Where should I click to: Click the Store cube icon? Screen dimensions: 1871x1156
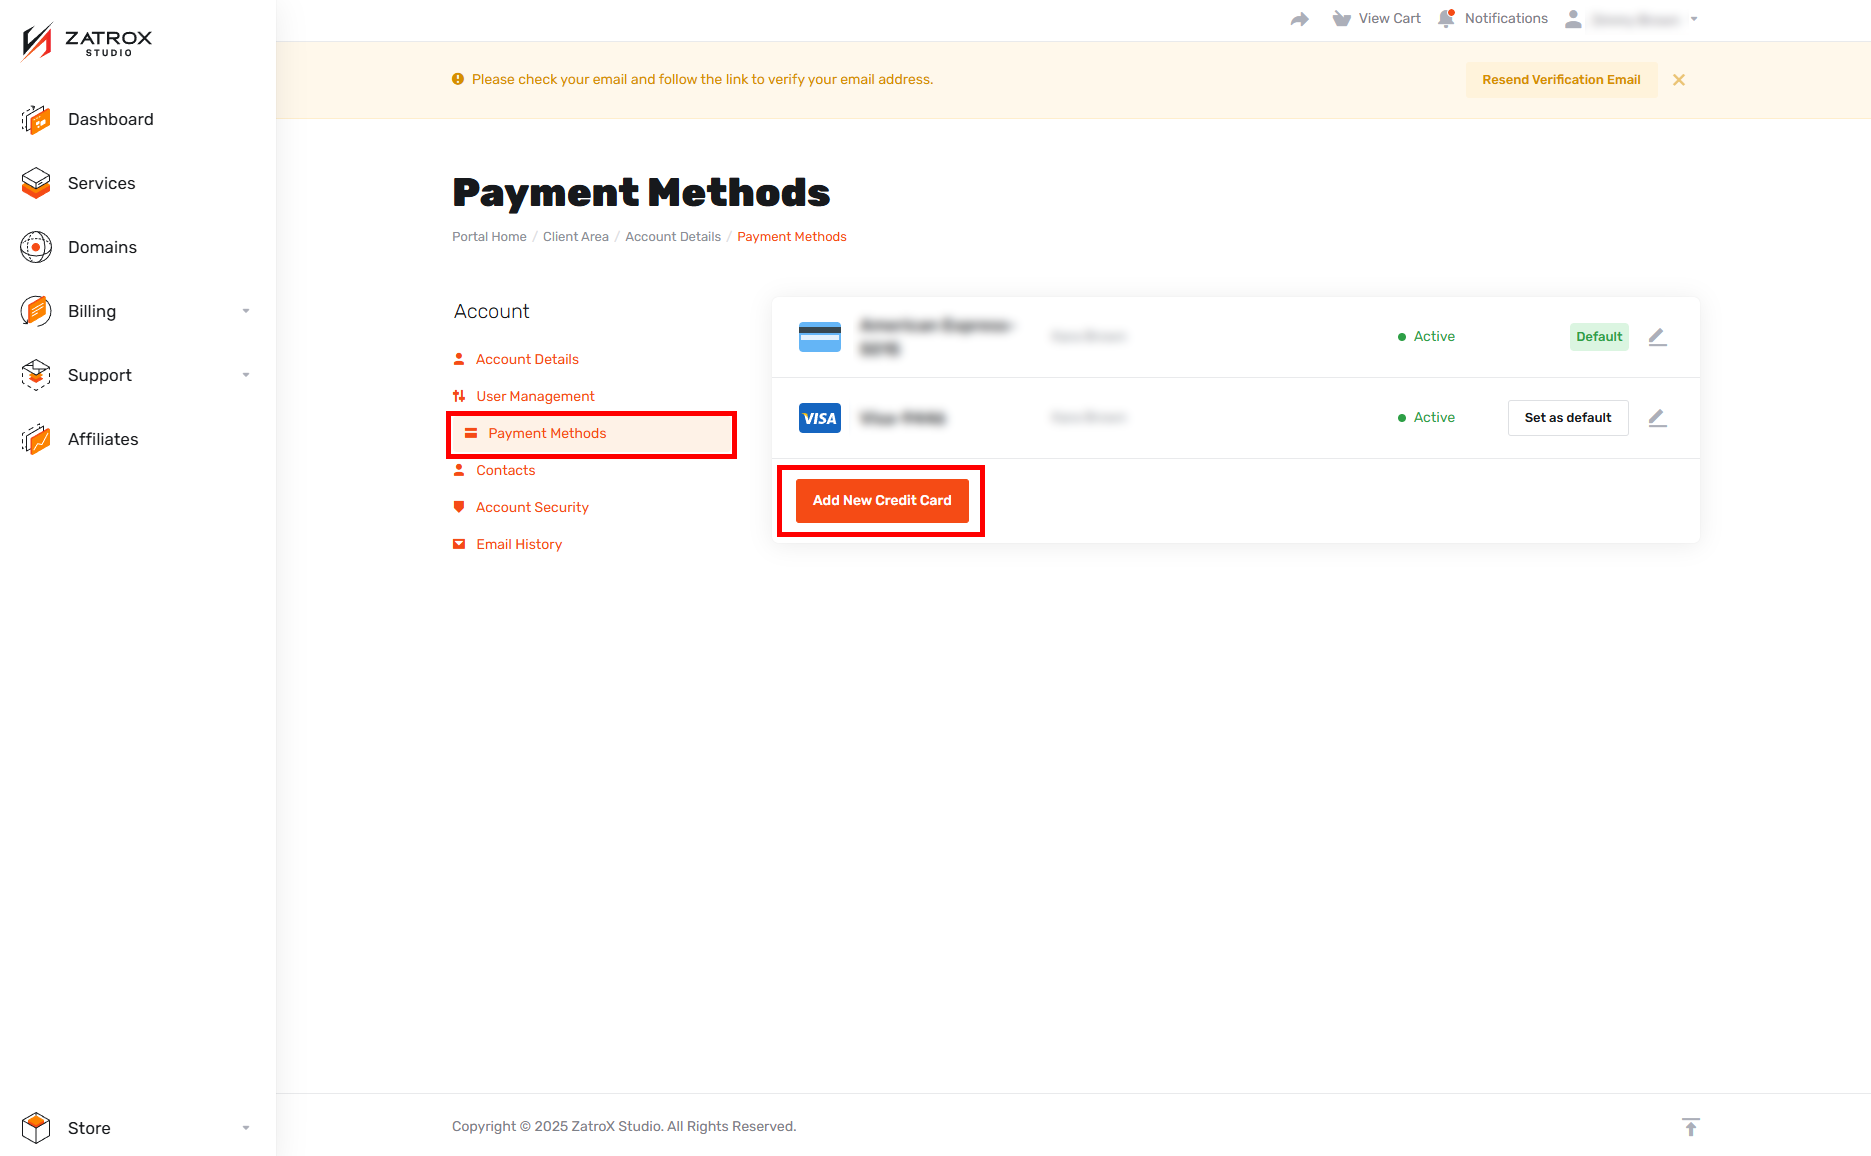pos(36,1128)
